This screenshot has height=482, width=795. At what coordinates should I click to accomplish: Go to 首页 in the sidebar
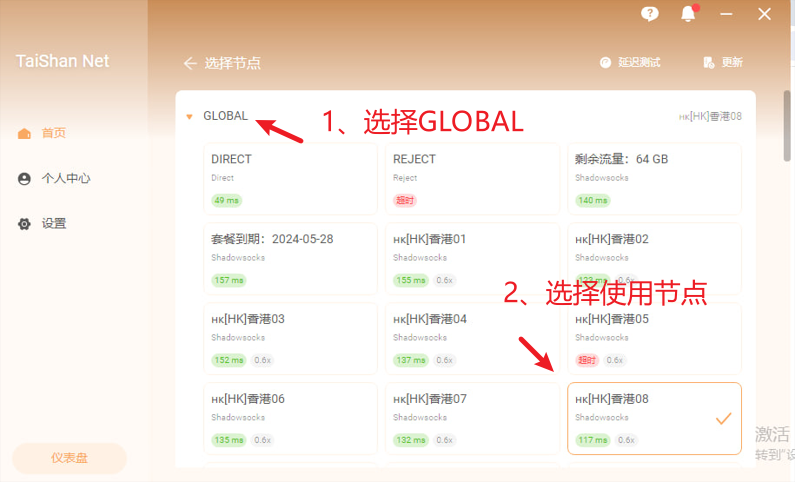pyautogui.click(x=54, y=133)
